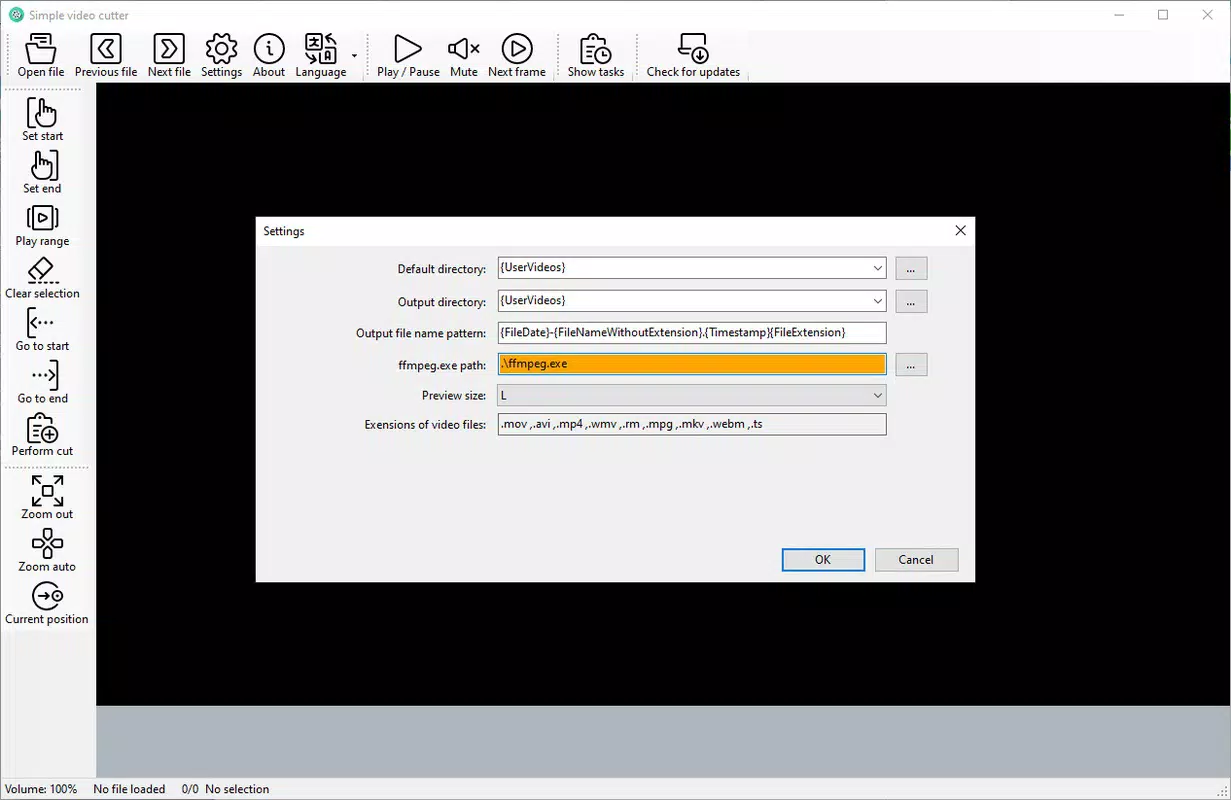Screen dimensions: 1231x800
Task: Open the Default directory dropdown
Action: (x=877, y=268)
